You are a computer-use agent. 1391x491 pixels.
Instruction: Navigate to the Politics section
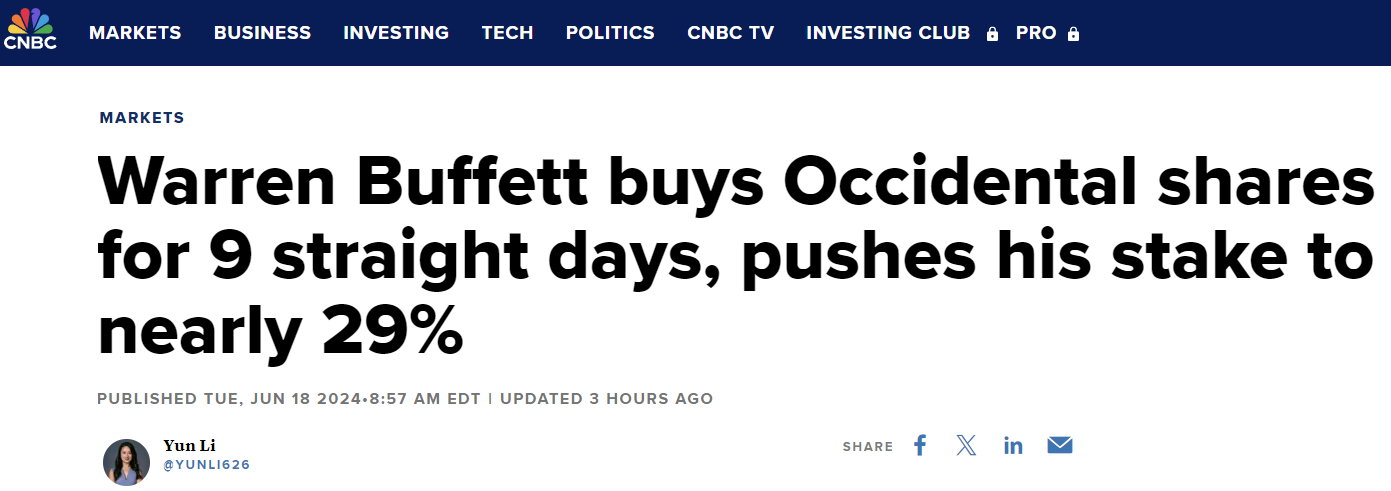pos(610,33)
